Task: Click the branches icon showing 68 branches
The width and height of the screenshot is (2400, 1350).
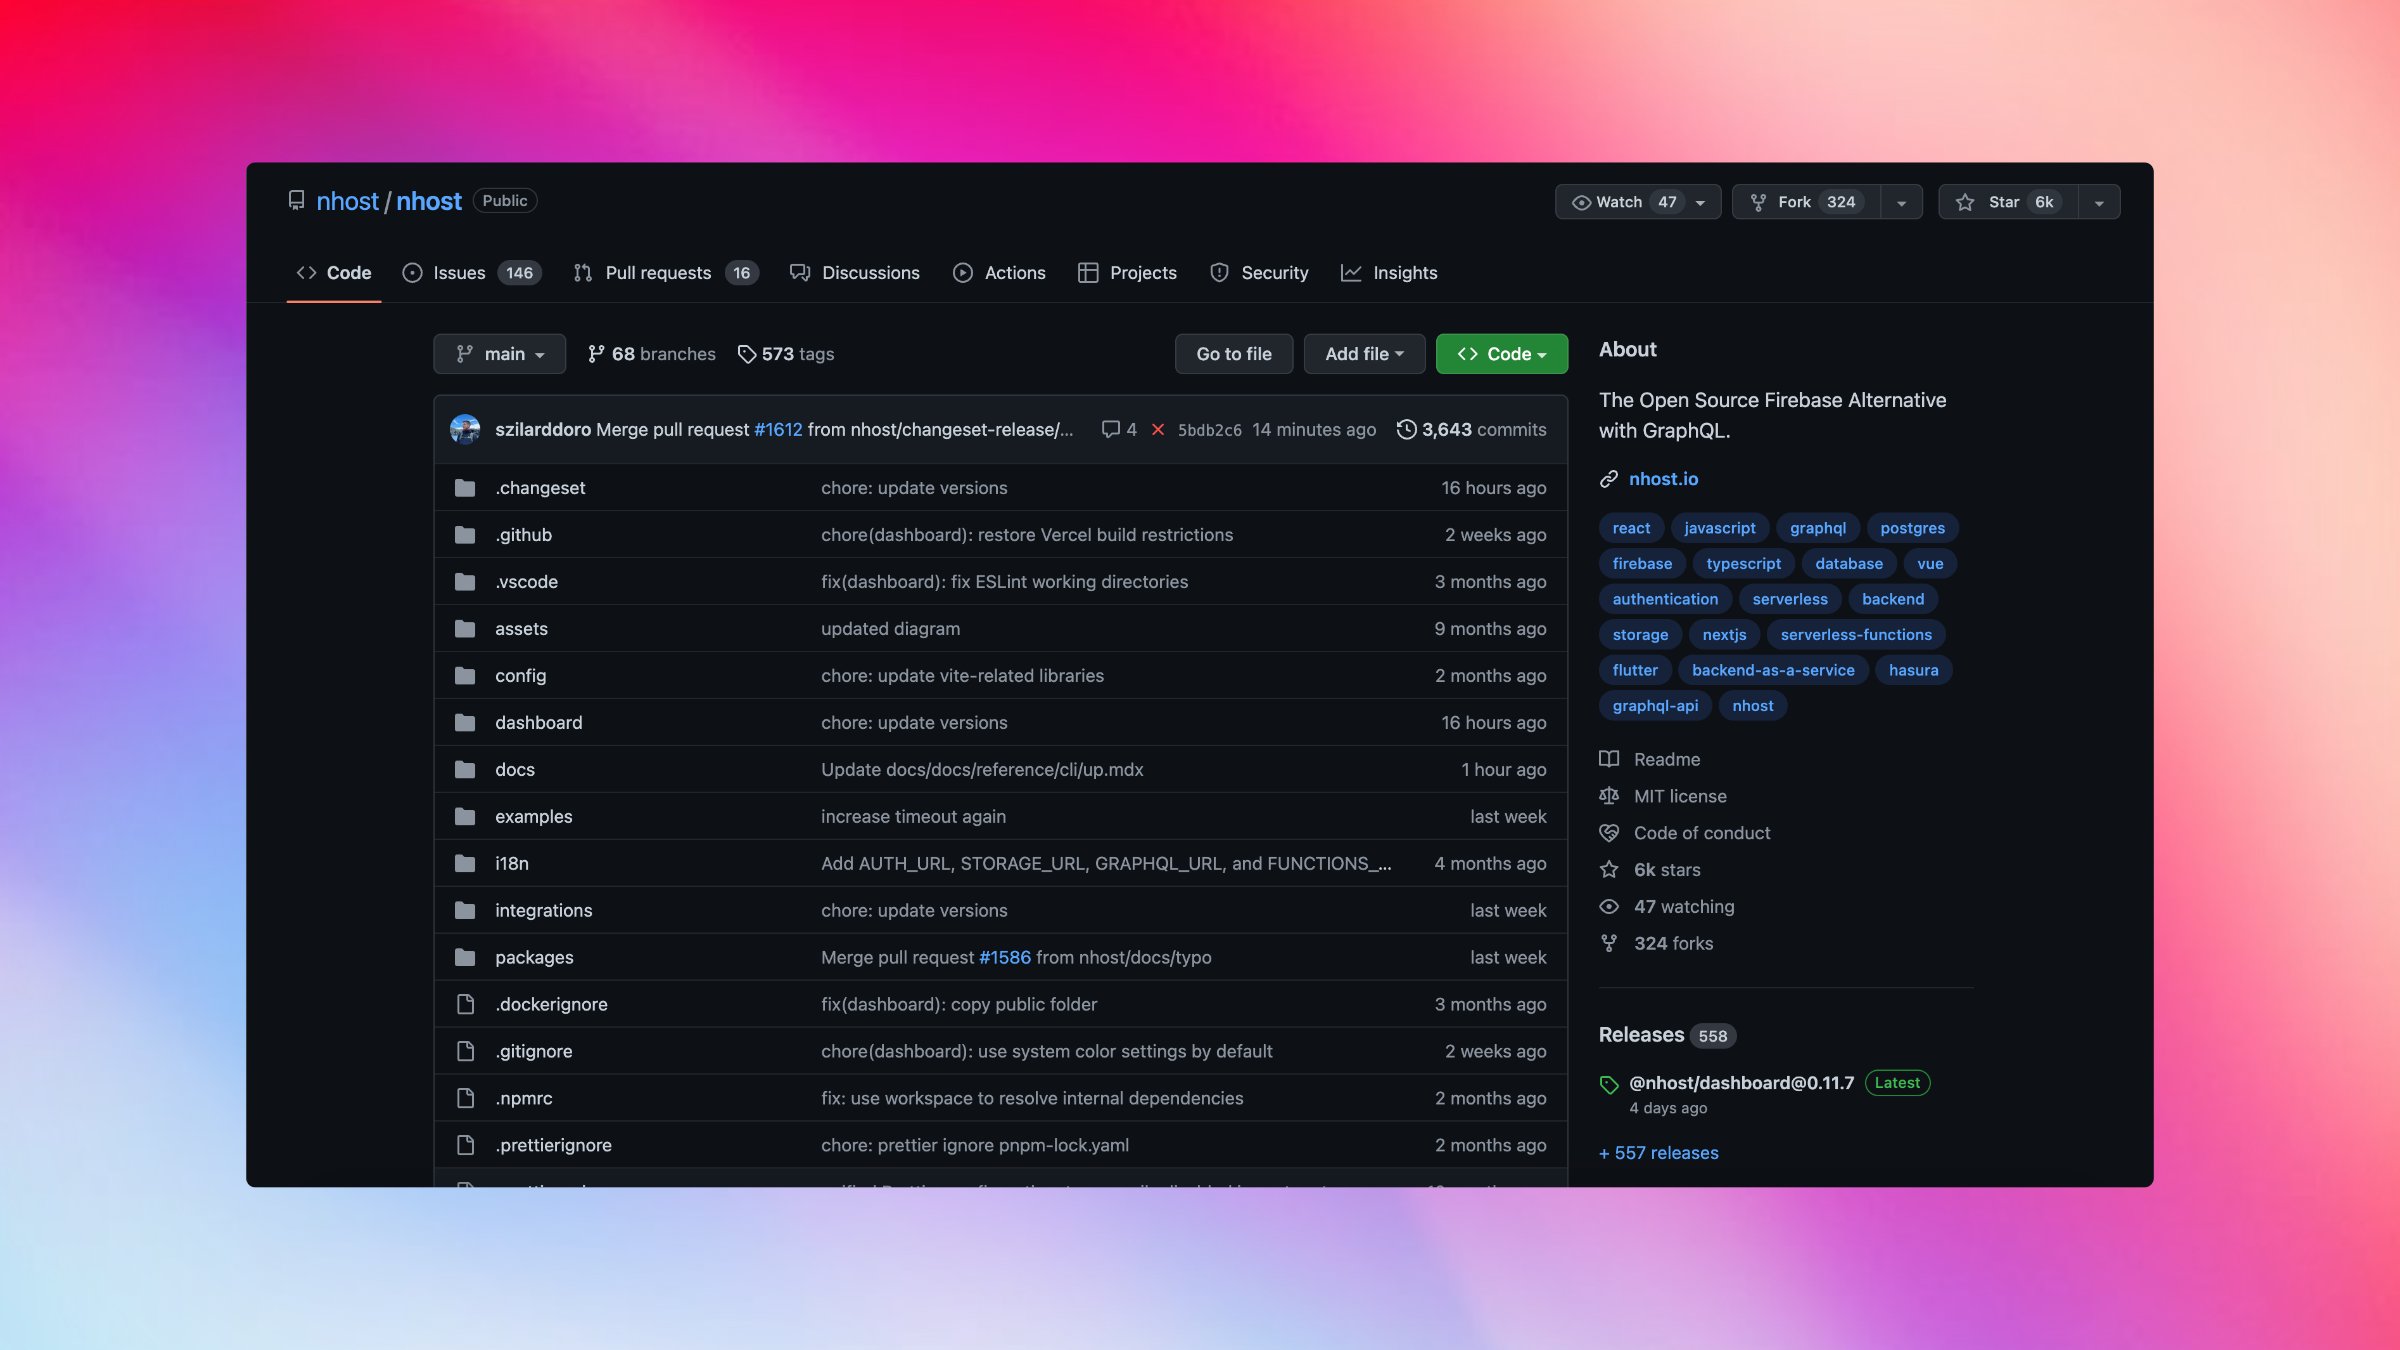Action: point(596,354)
